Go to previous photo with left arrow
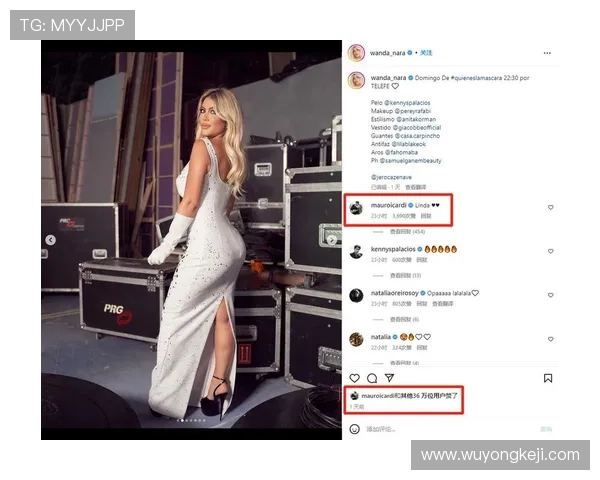Screen dimensions: 600x480 pos(51,240)
